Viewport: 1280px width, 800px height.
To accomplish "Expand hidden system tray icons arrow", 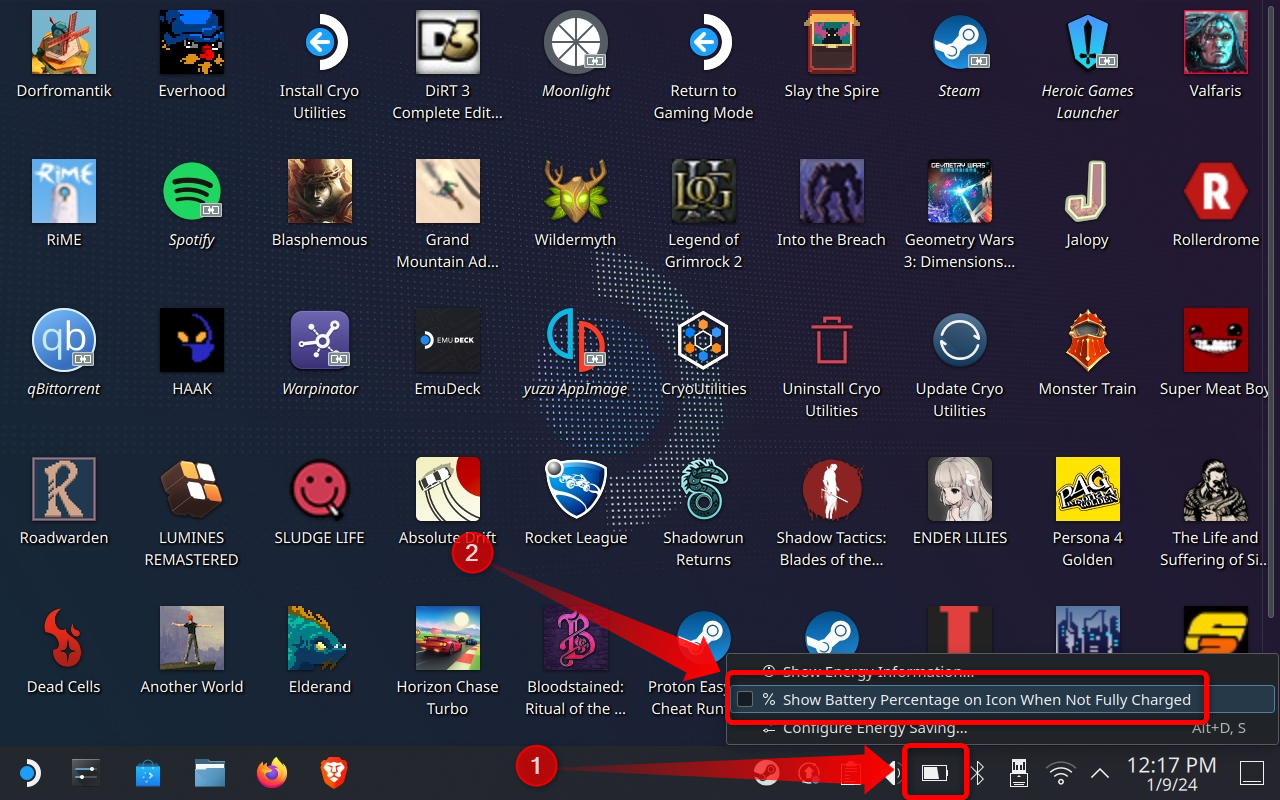I will (1099, 773).
